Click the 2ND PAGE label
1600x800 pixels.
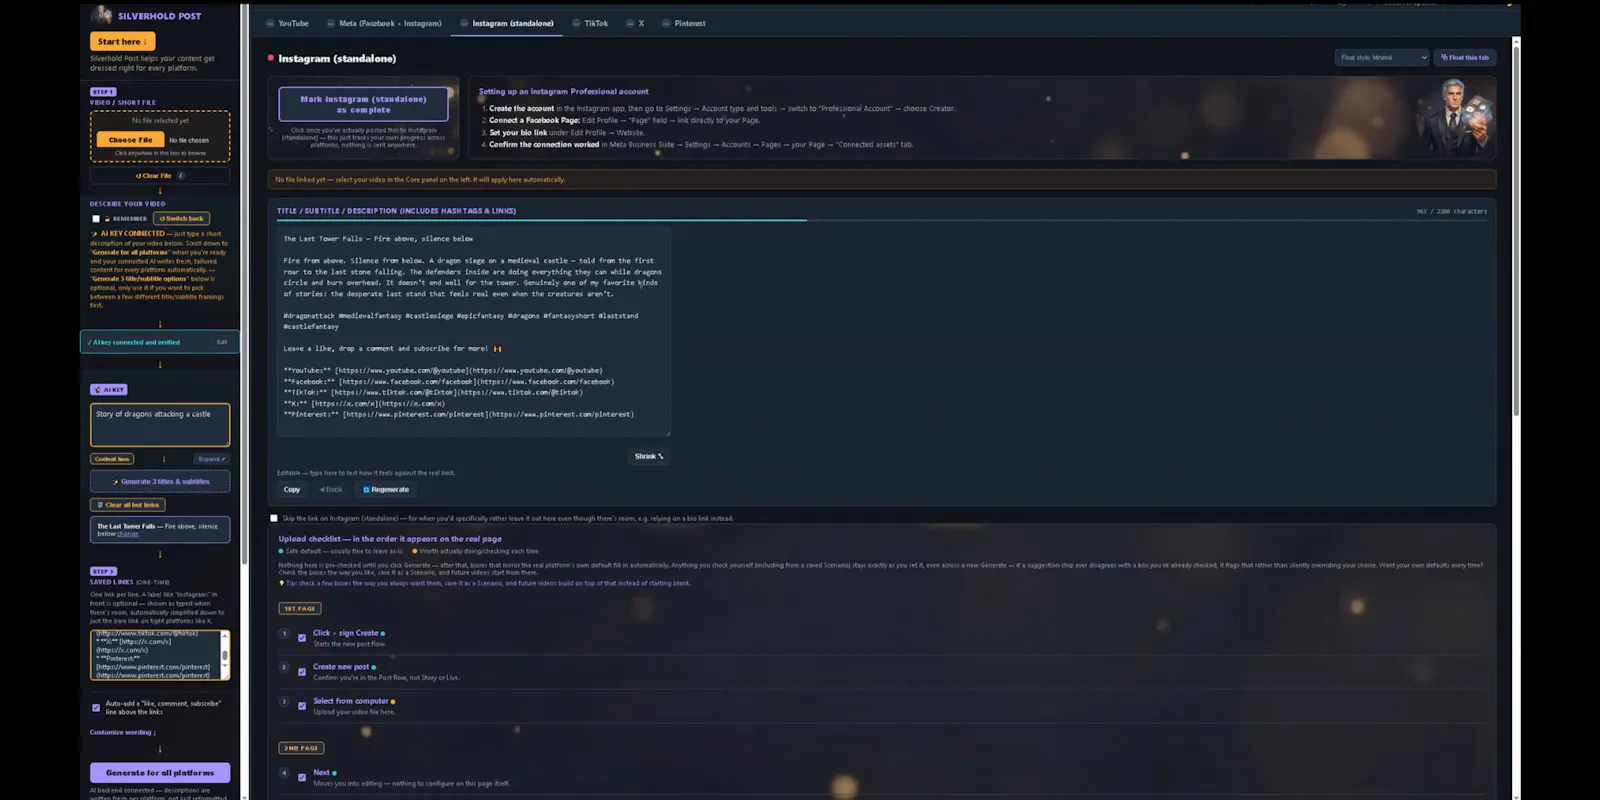[301, 748]
